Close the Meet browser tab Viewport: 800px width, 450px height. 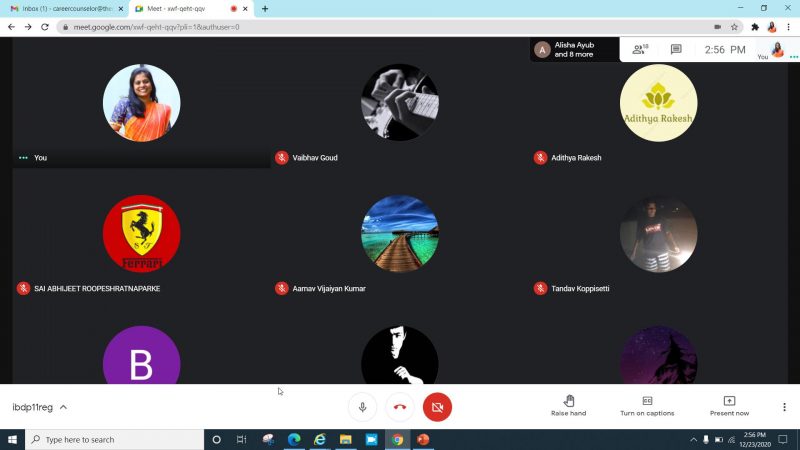(x=245, y=9)
